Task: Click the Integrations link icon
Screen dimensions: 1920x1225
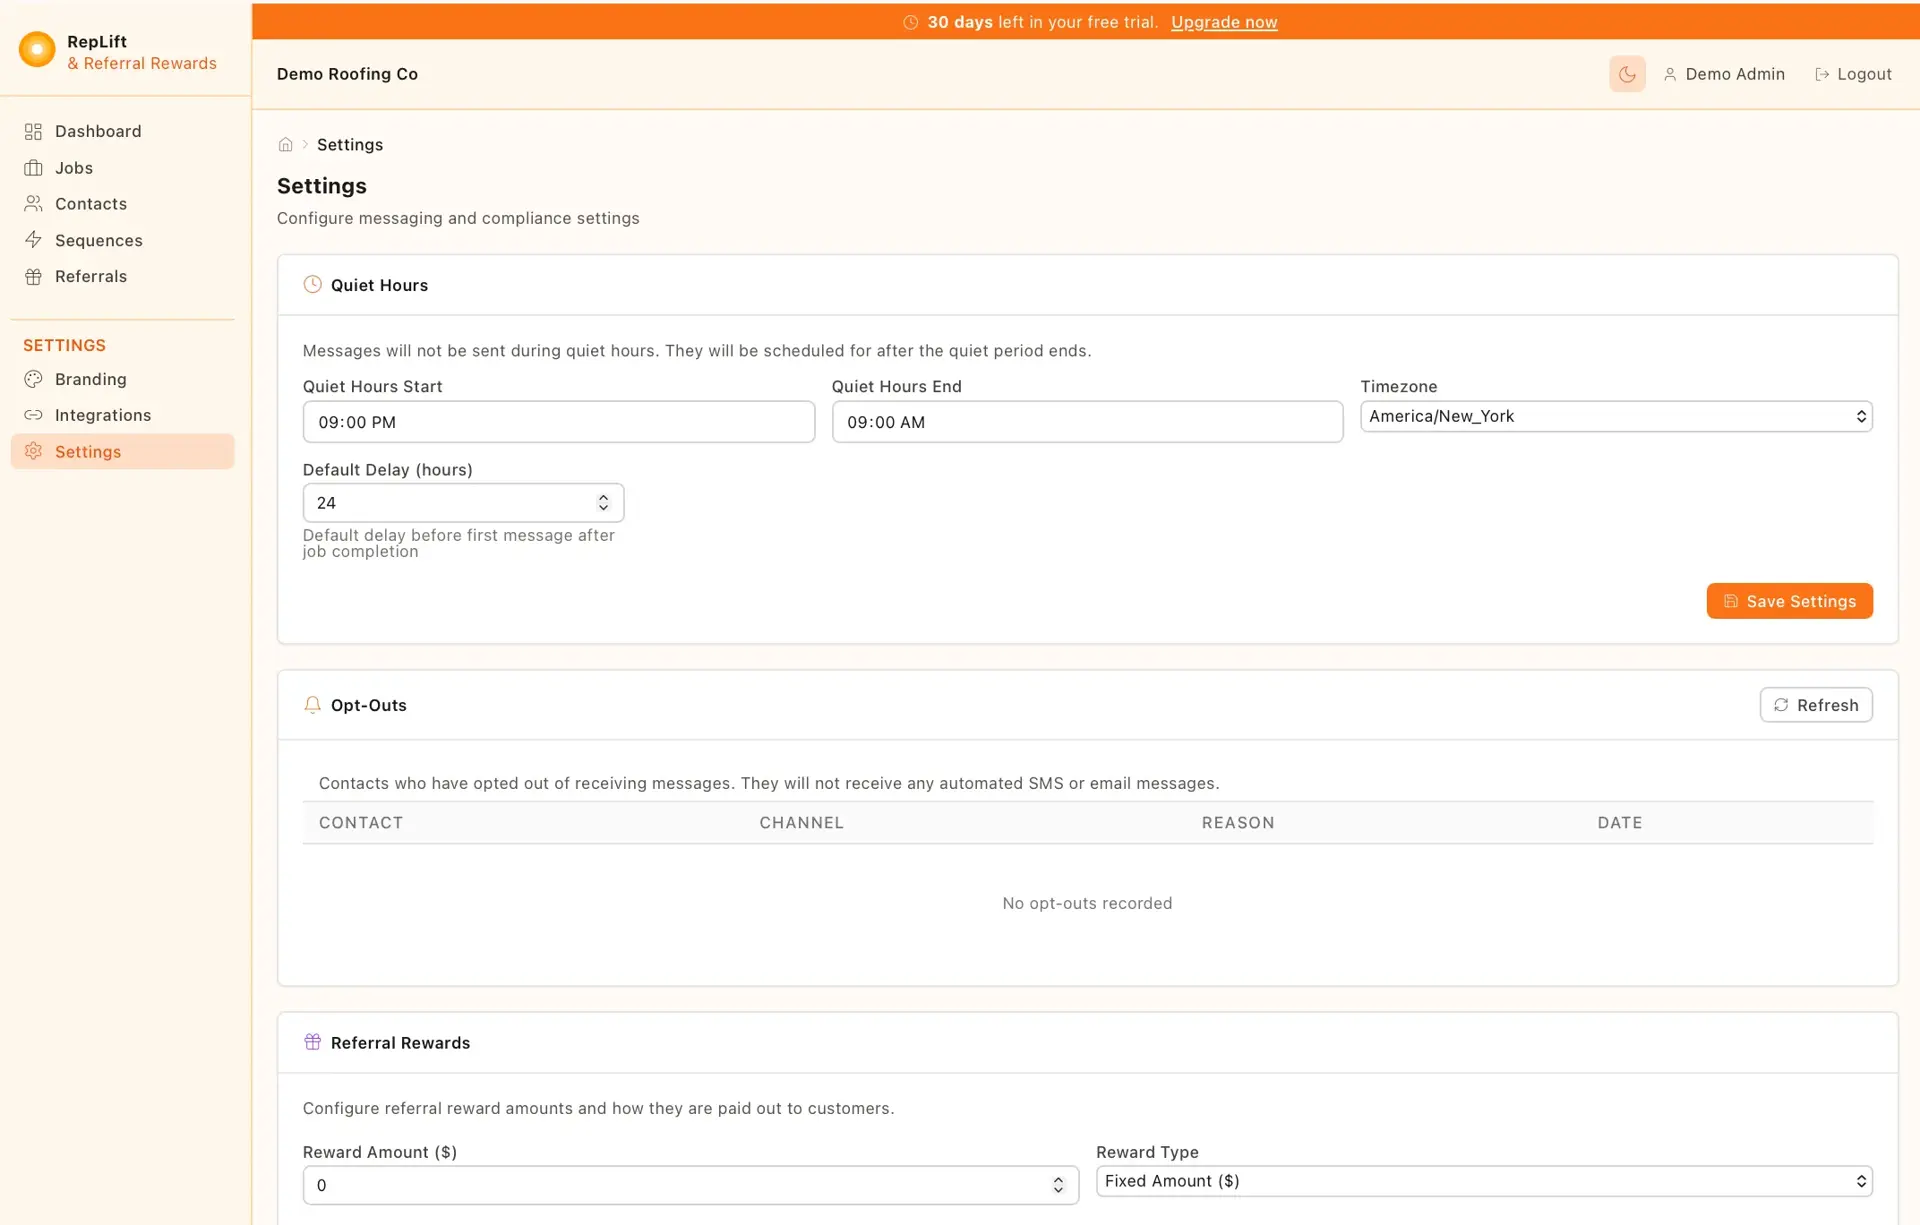Action: tap(33, 415)
